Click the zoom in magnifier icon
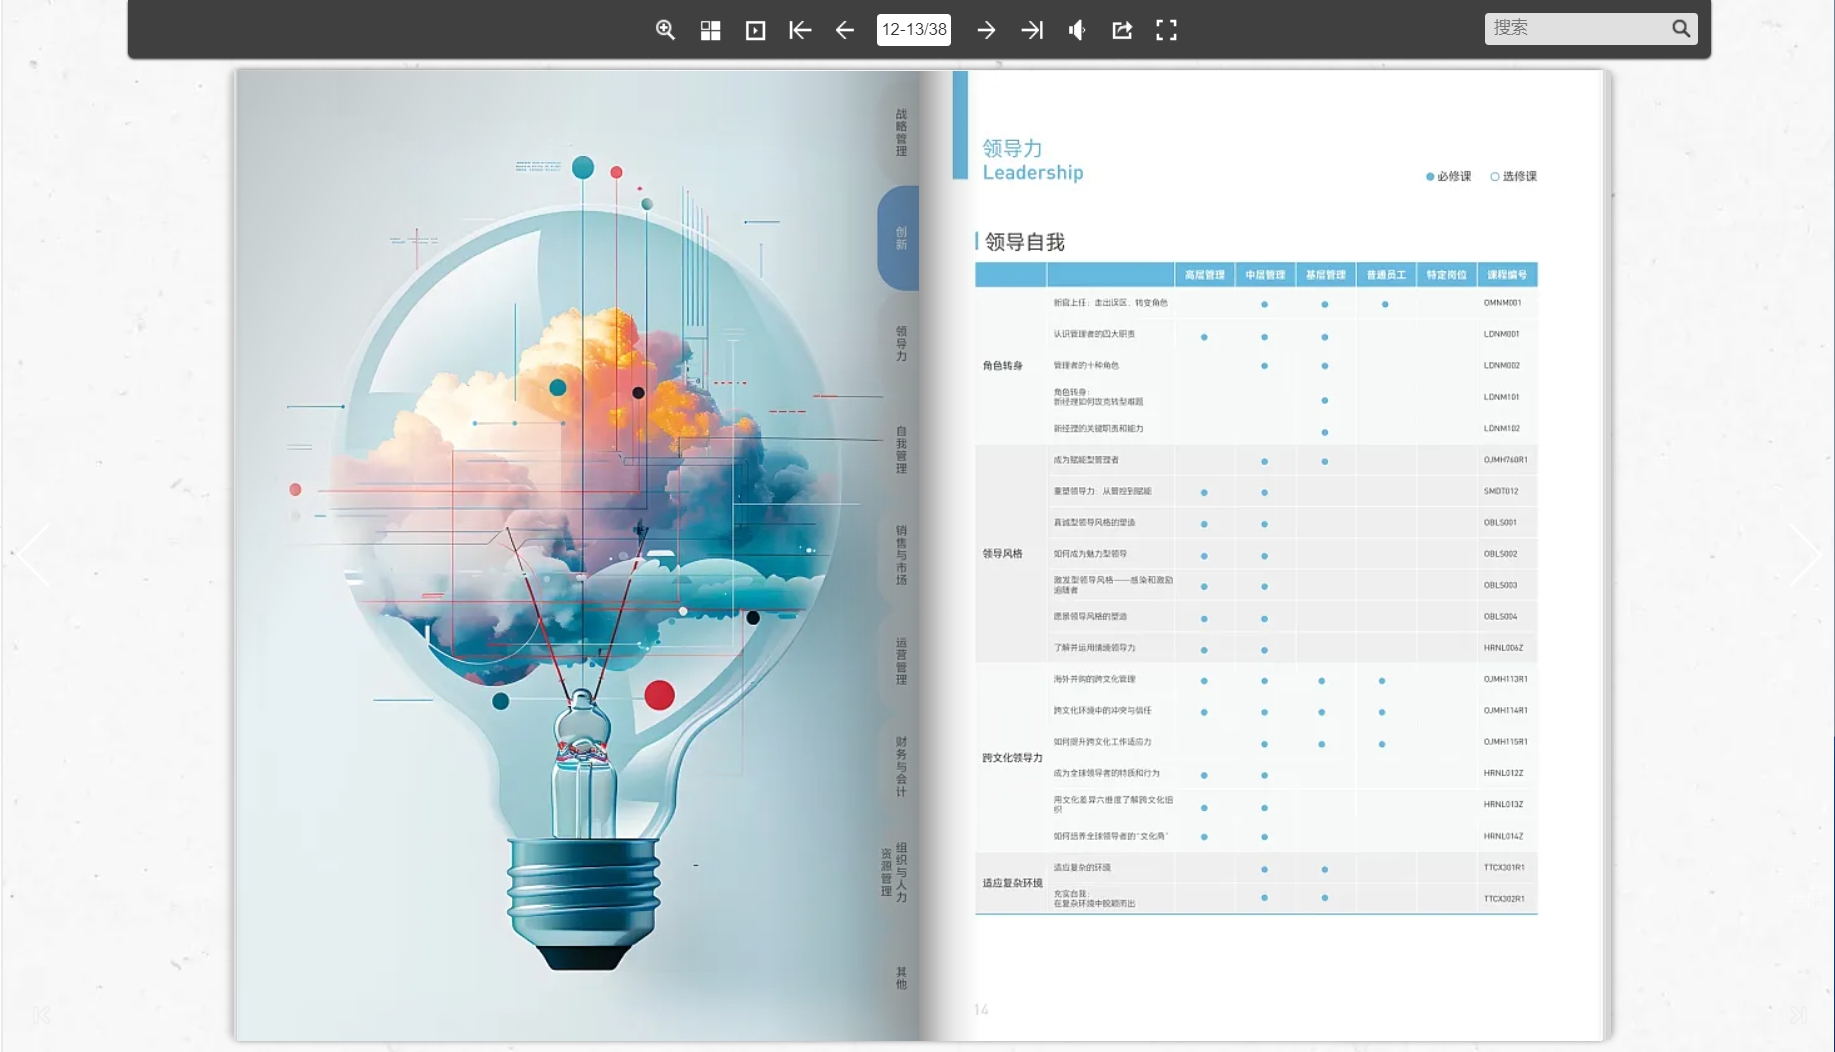Viewport: 1835px width, 1052px height. [x=665, y=30]
